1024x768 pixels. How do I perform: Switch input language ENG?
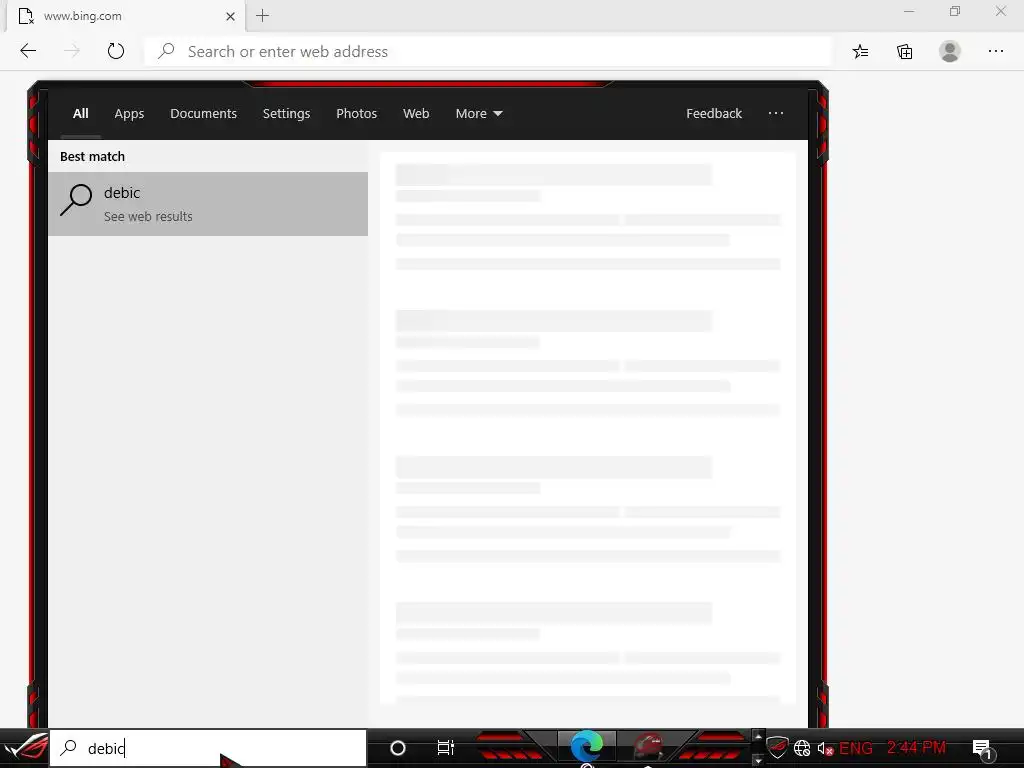click(856, 748)
